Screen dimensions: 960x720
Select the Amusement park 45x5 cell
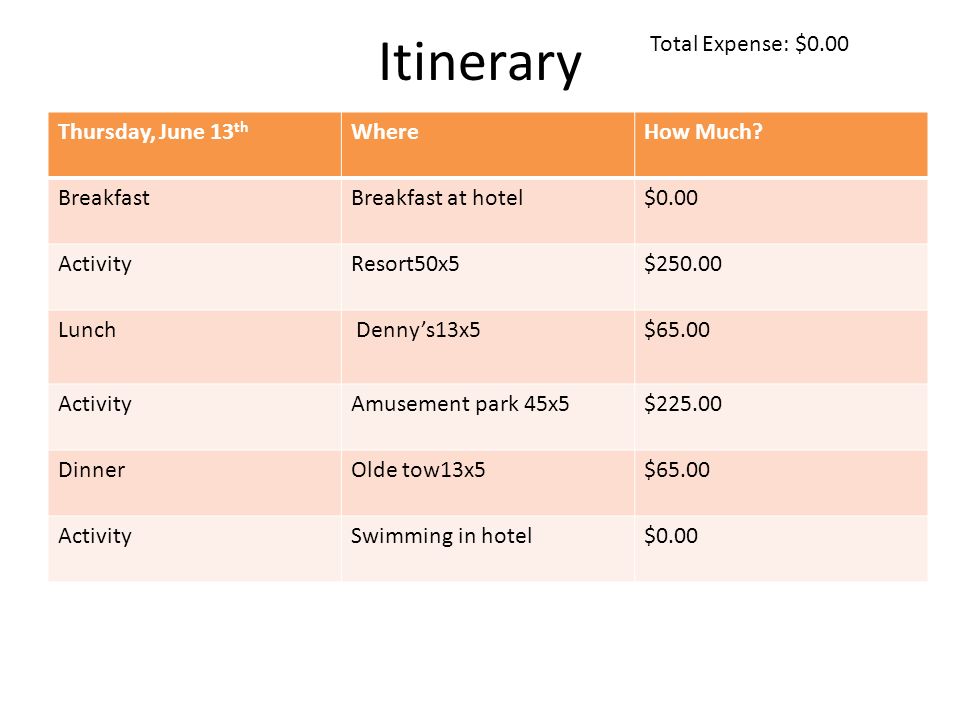click(487, 417)
